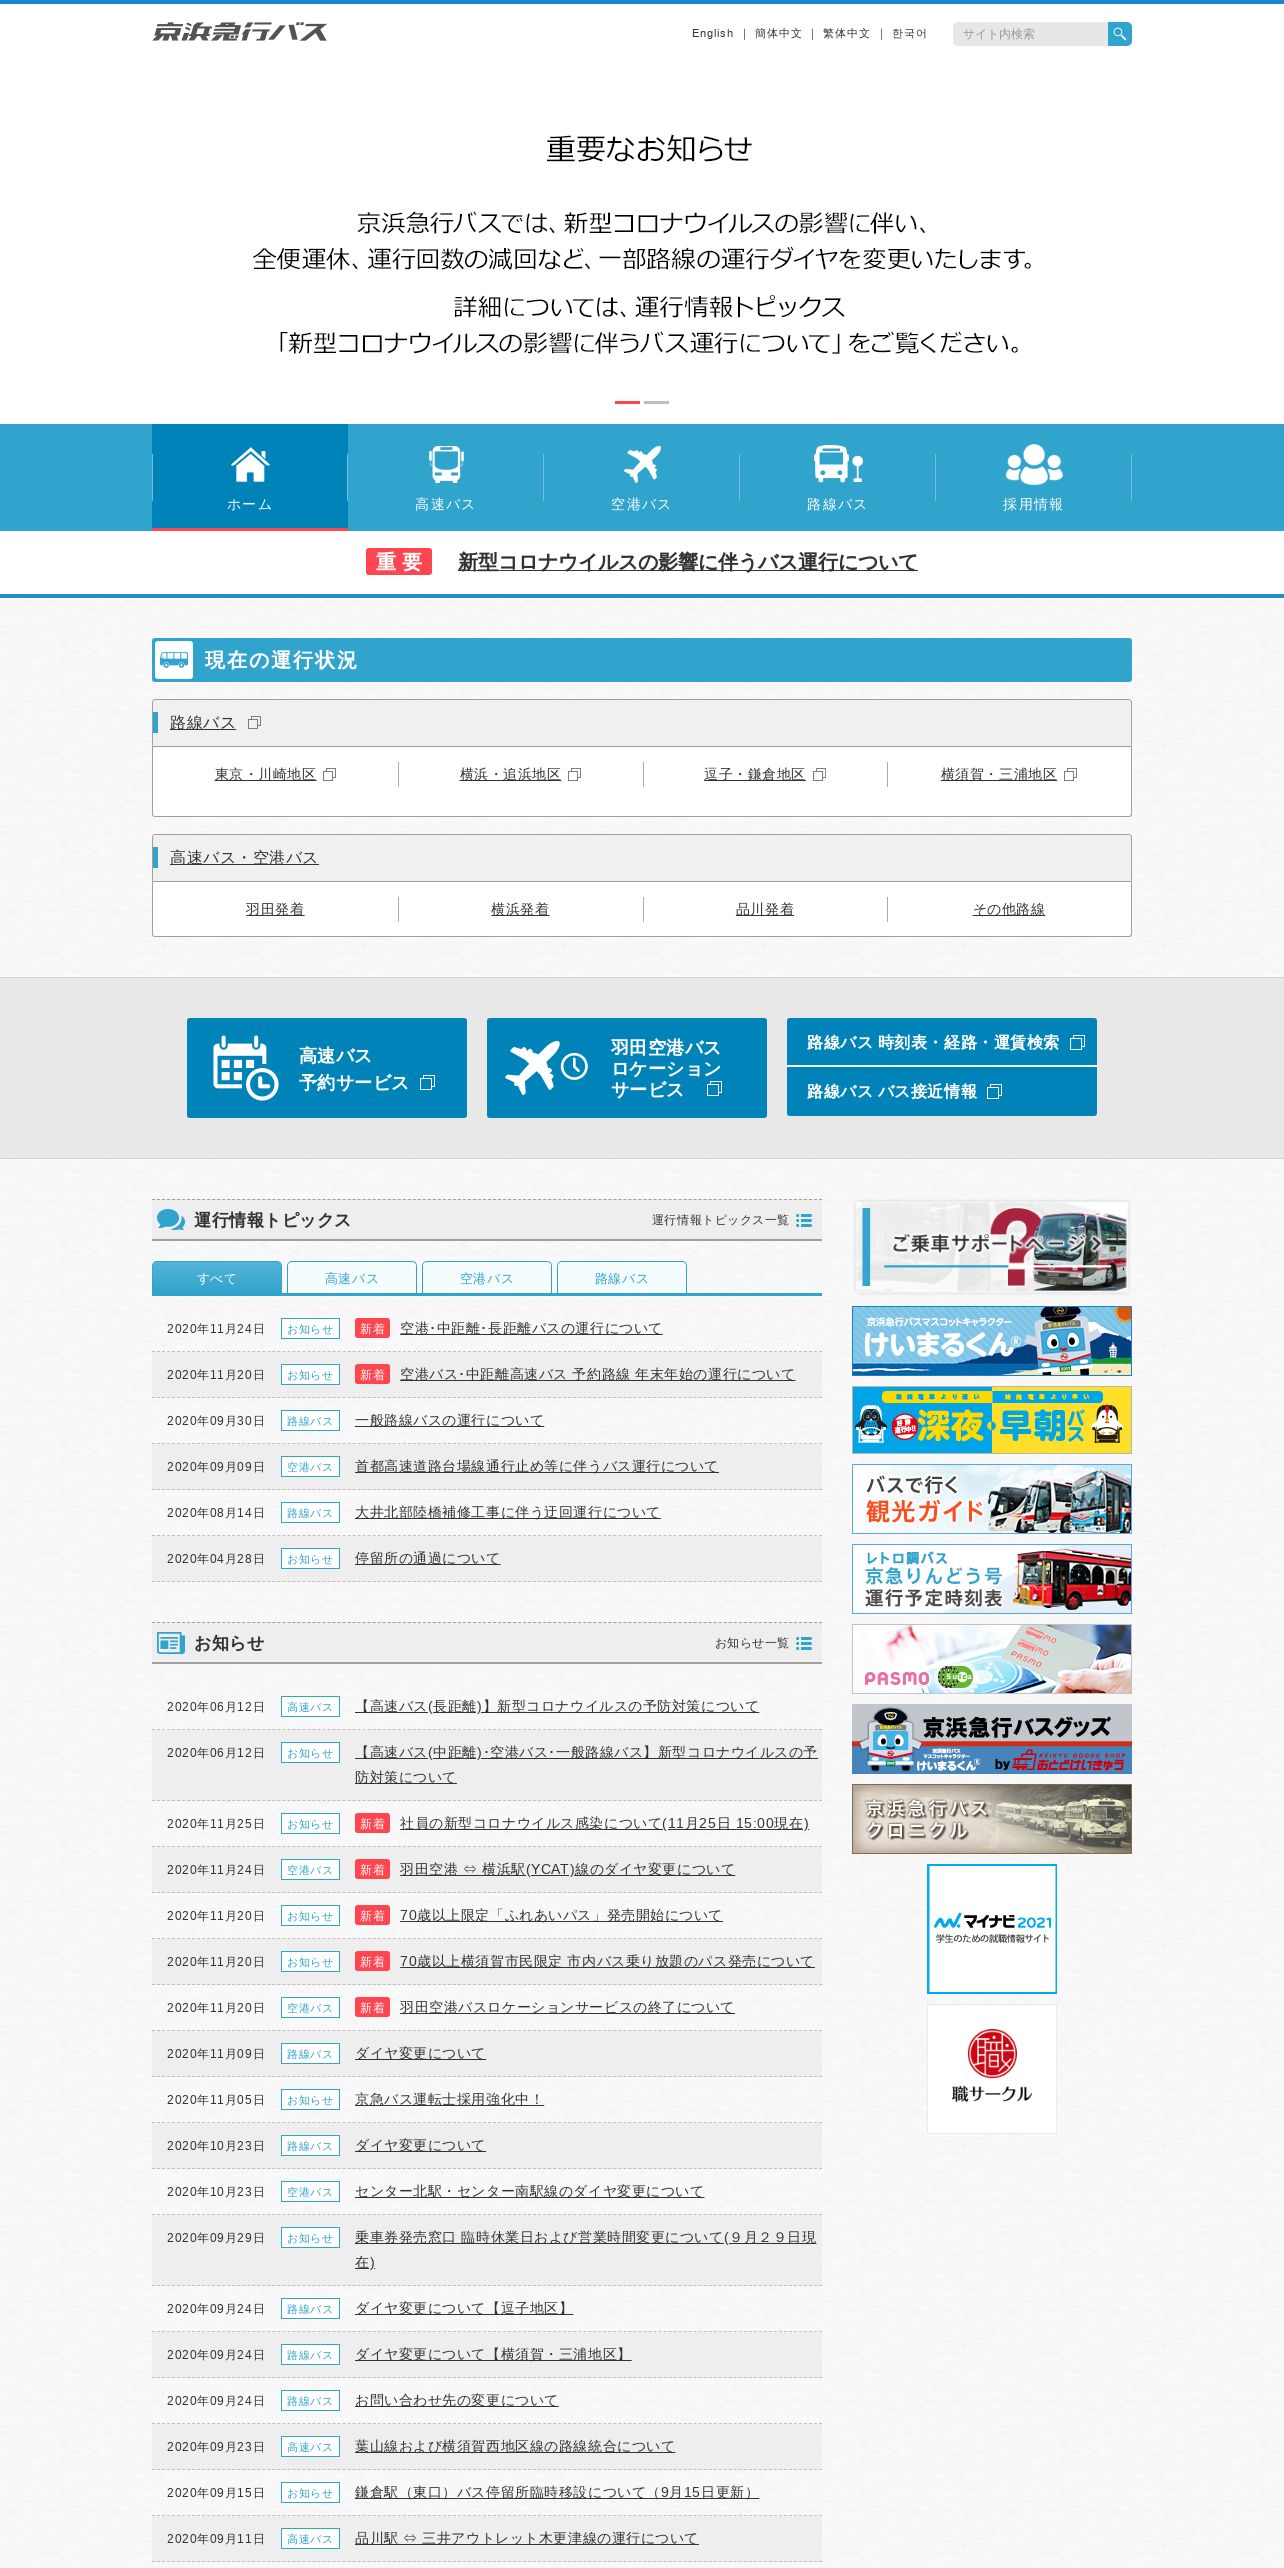Open 職サークル banner
This screenshot has width=1284, height=2568.
(992, 2069)
